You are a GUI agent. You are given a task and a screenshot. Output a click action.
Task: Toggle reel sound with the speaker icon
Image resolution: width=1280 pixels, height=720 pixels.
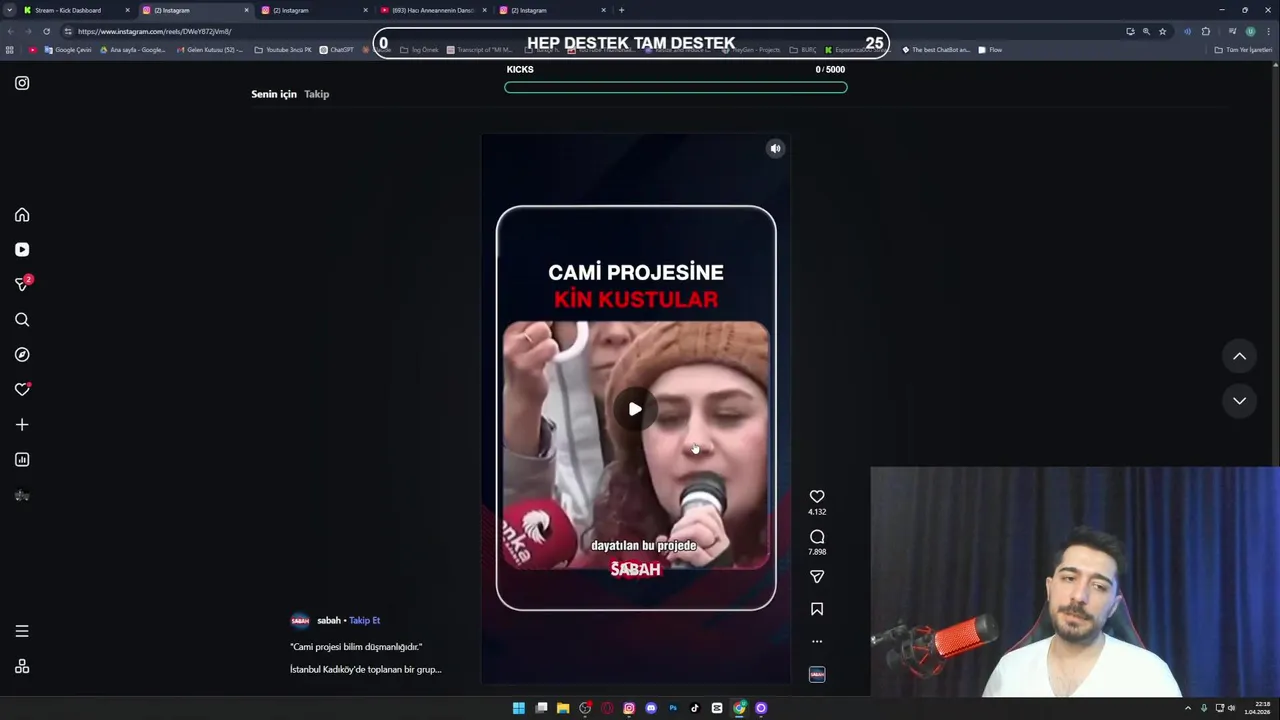(775, 149)
